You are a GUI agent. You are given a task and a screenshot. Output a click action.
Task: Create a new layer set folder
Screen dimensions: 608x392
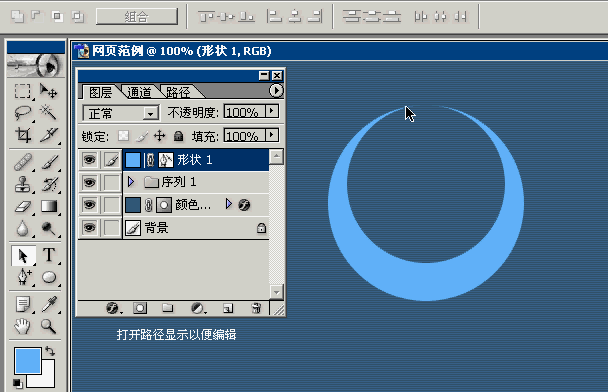[x=168, y=308]
